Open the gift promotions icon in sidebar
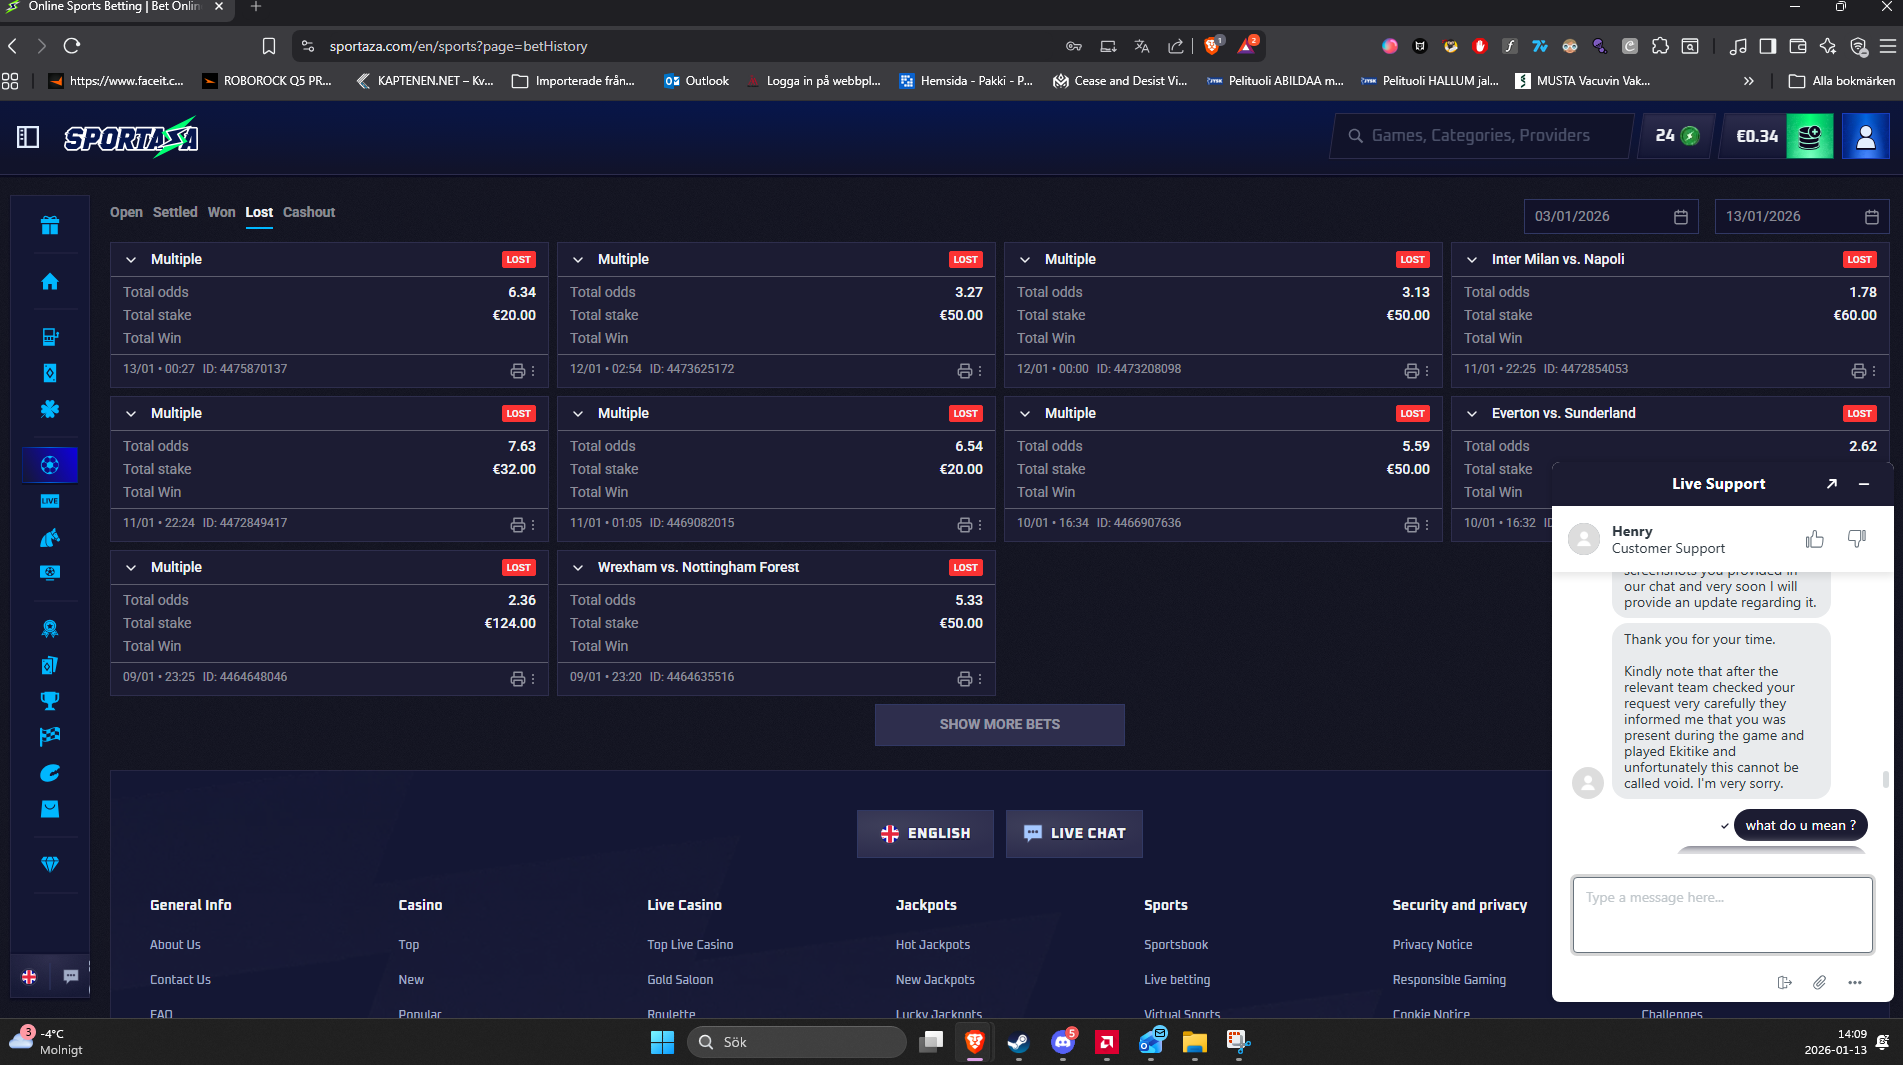Image resolution: width=1903 pixels, height=1065 pixels. pos(50,225)
